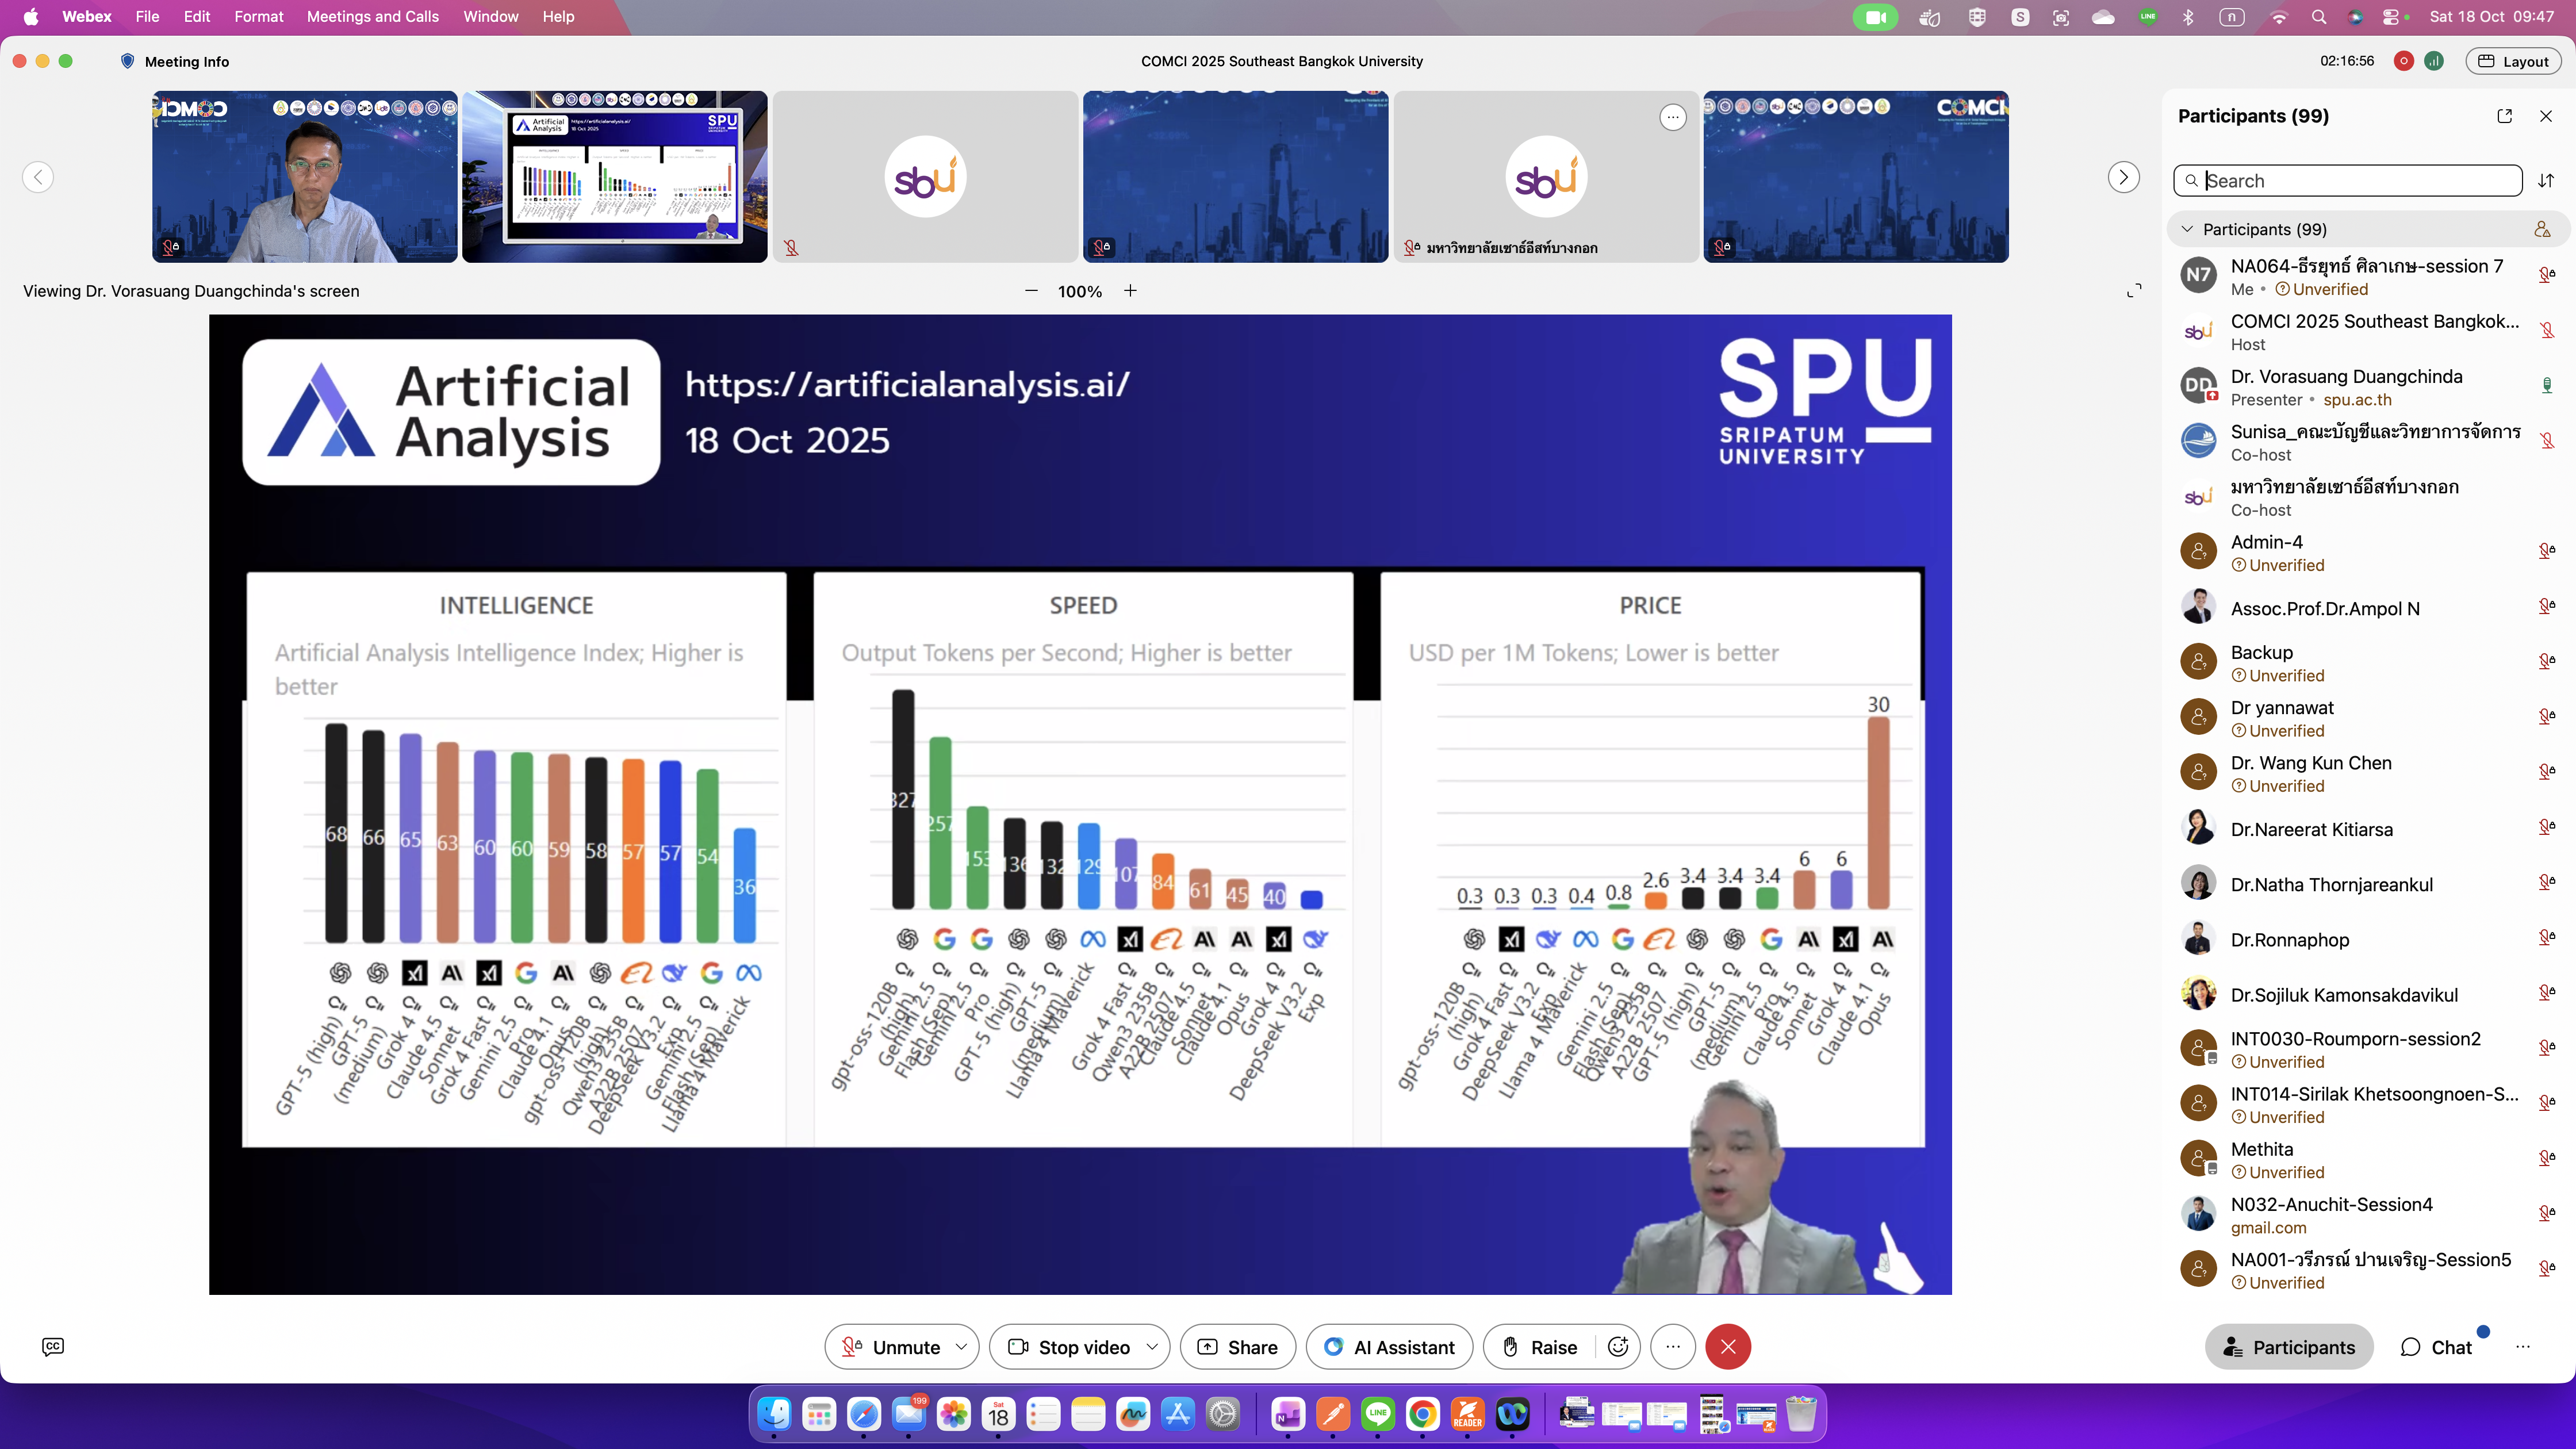
Task: Click the Layout button
Action: click(x=2513, y=61)
